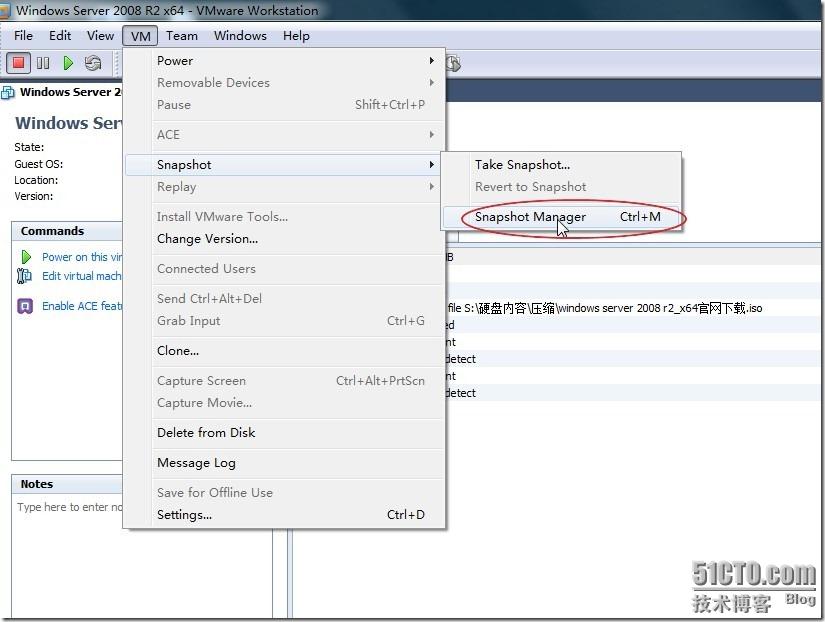Click the Guest OS: label

[38, 164]
